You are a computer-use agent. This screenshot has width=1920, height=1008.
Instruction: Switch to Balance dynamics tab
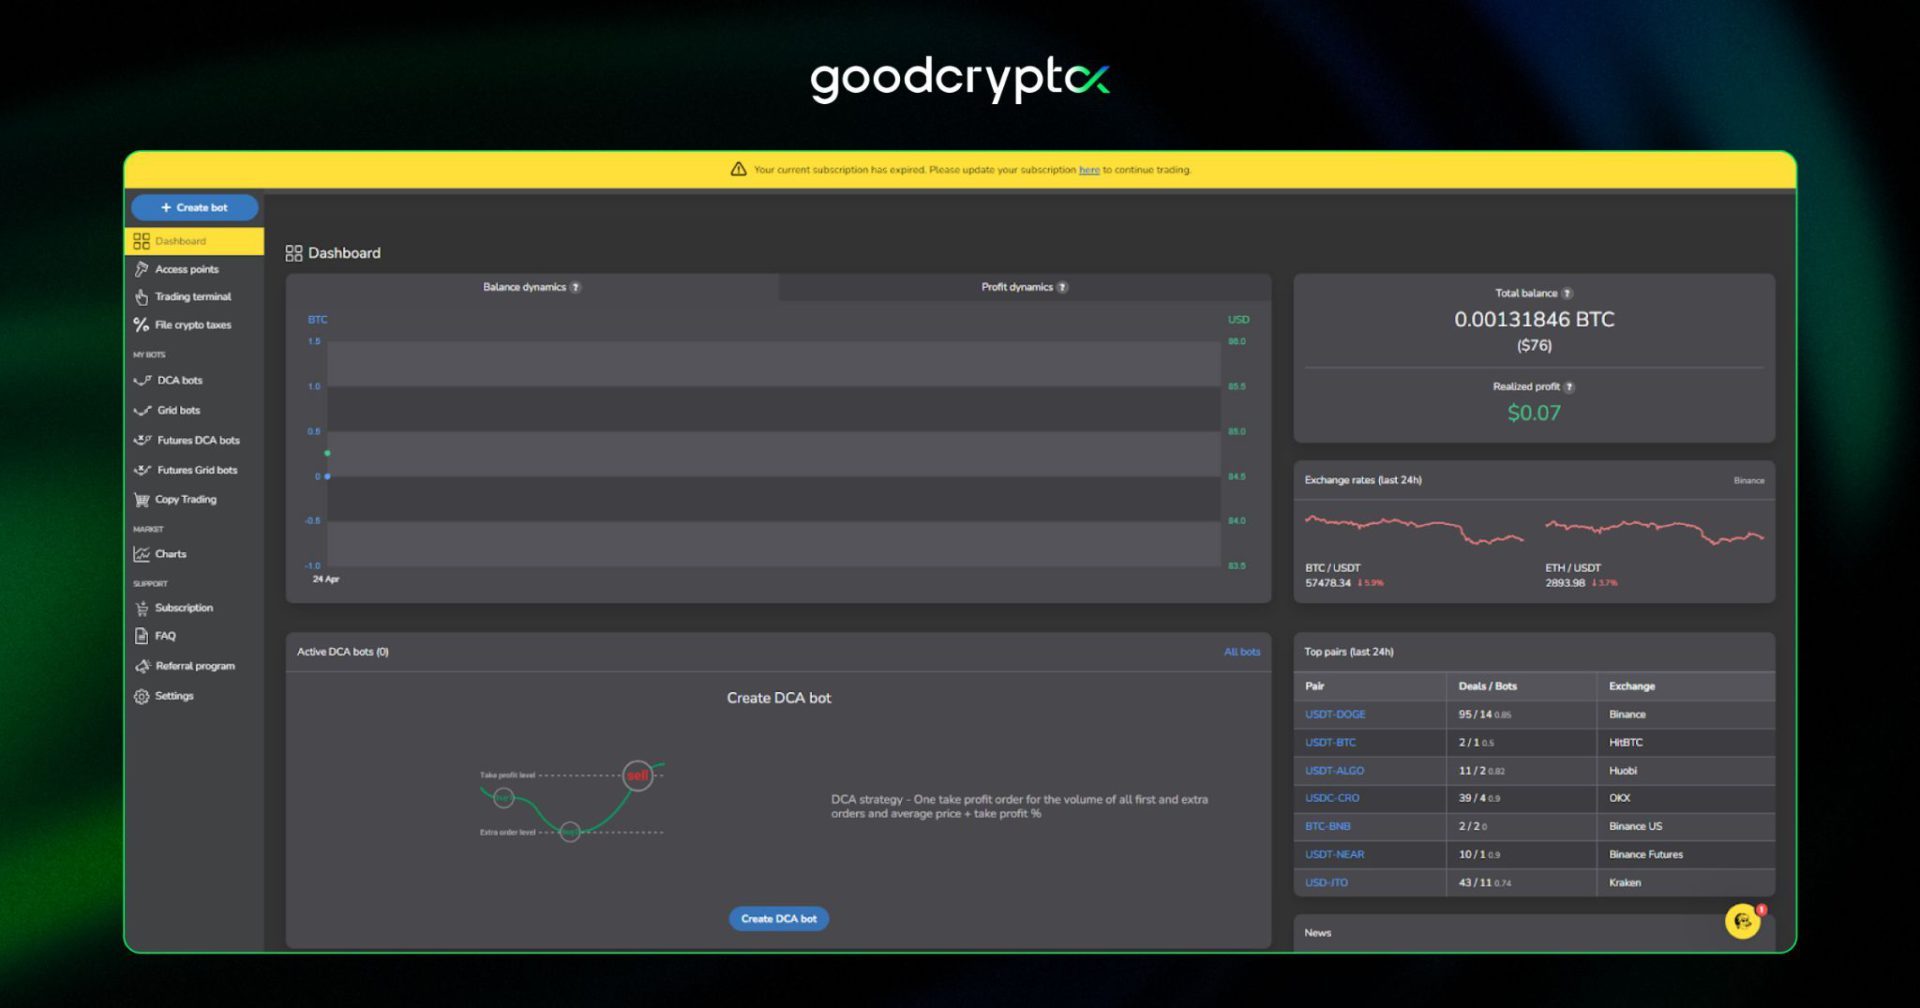[x=532, y=287]
